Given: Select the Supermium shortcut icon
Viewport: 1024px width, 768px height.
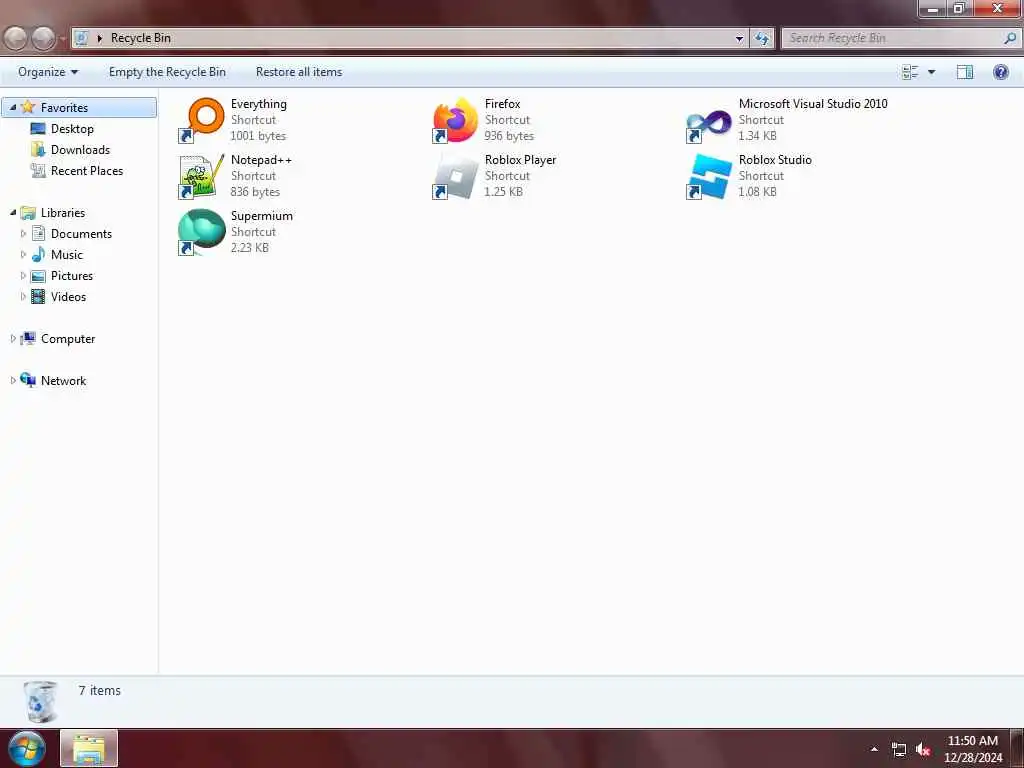Looking at the screenshot, I should (x=202, y=232).
